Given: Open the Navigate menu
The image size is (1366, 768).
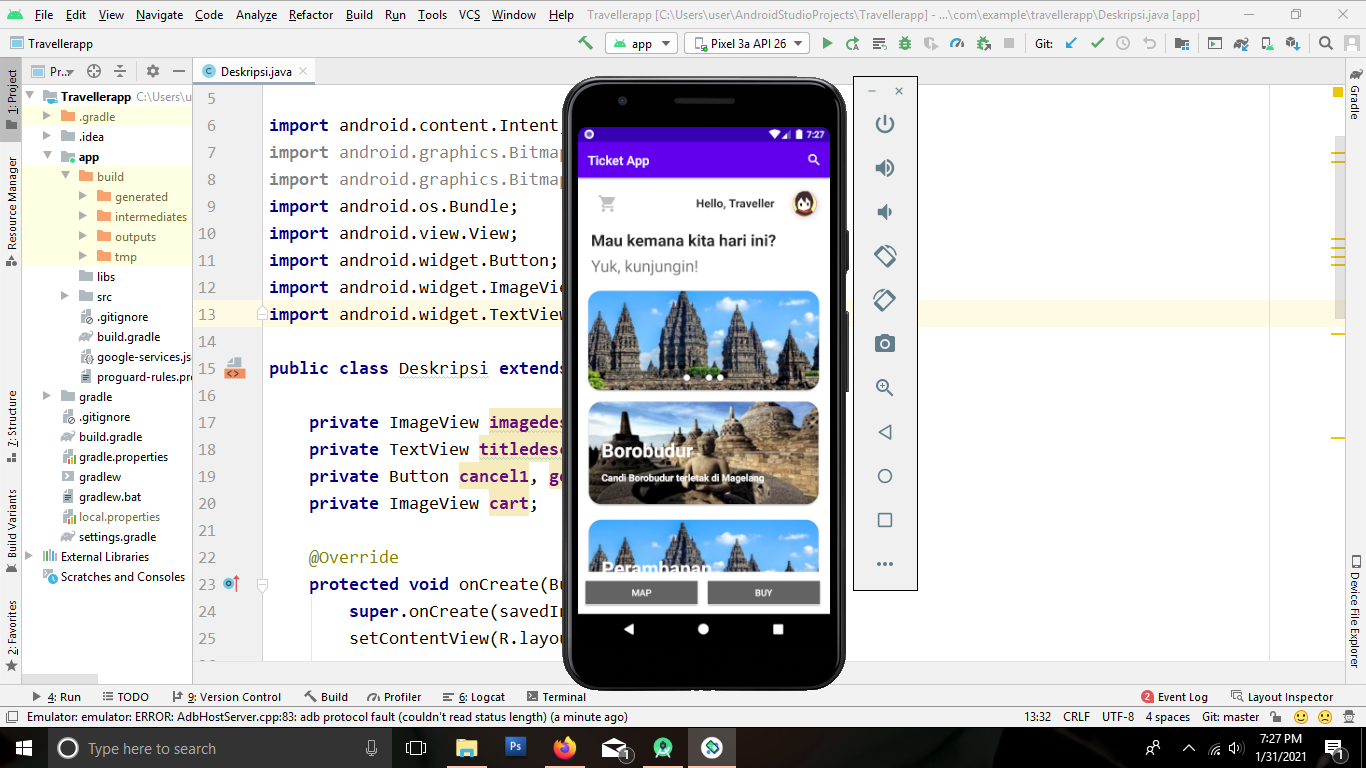Looking at the screenshot, I should click(x=160, y=15).
